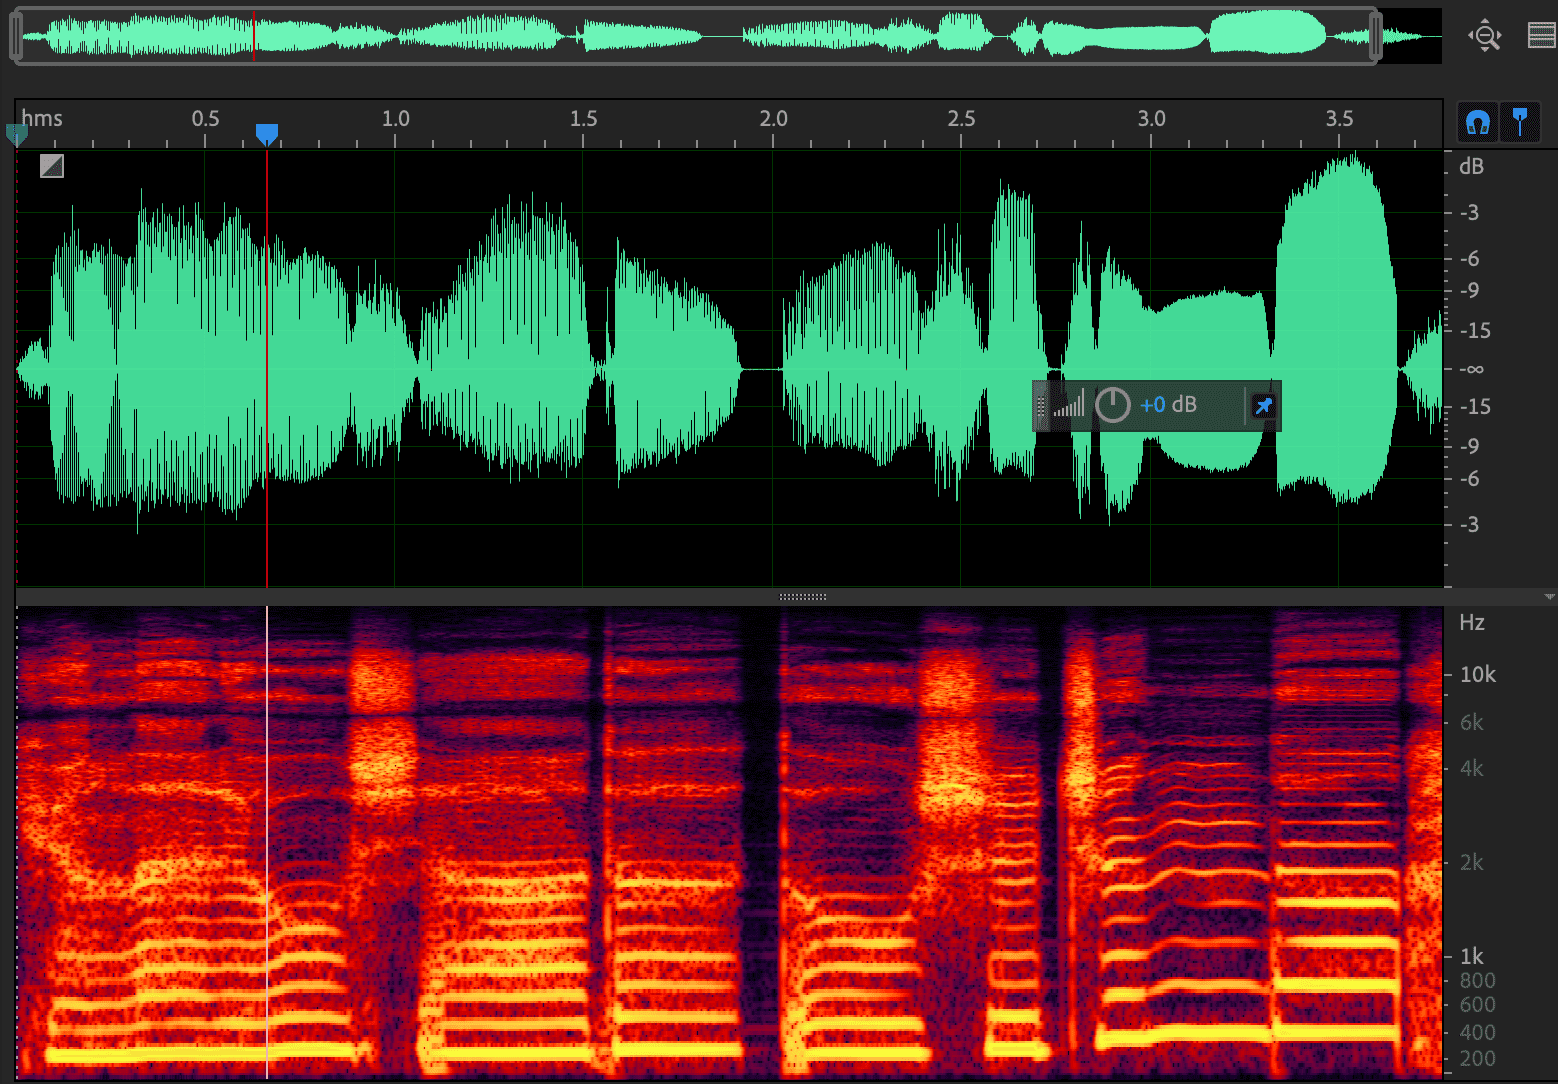Toggle the fade in handle square icon

point(52,166)
